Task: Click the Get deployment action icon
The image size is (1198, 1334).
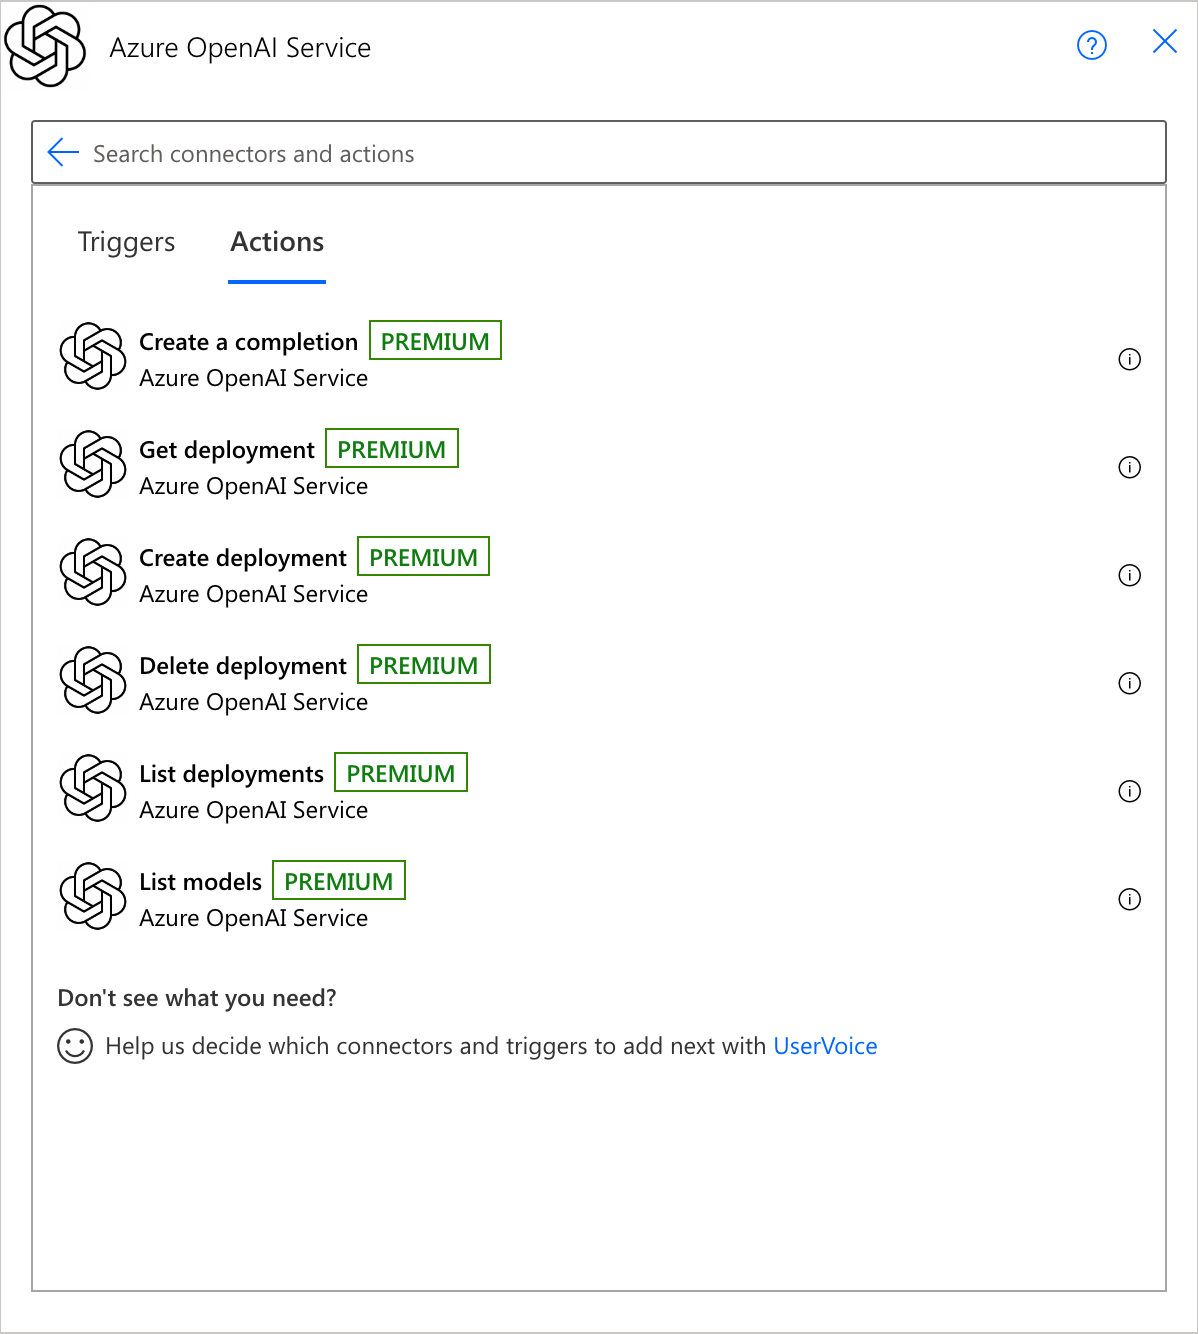Action: click(x=93, y=464)
